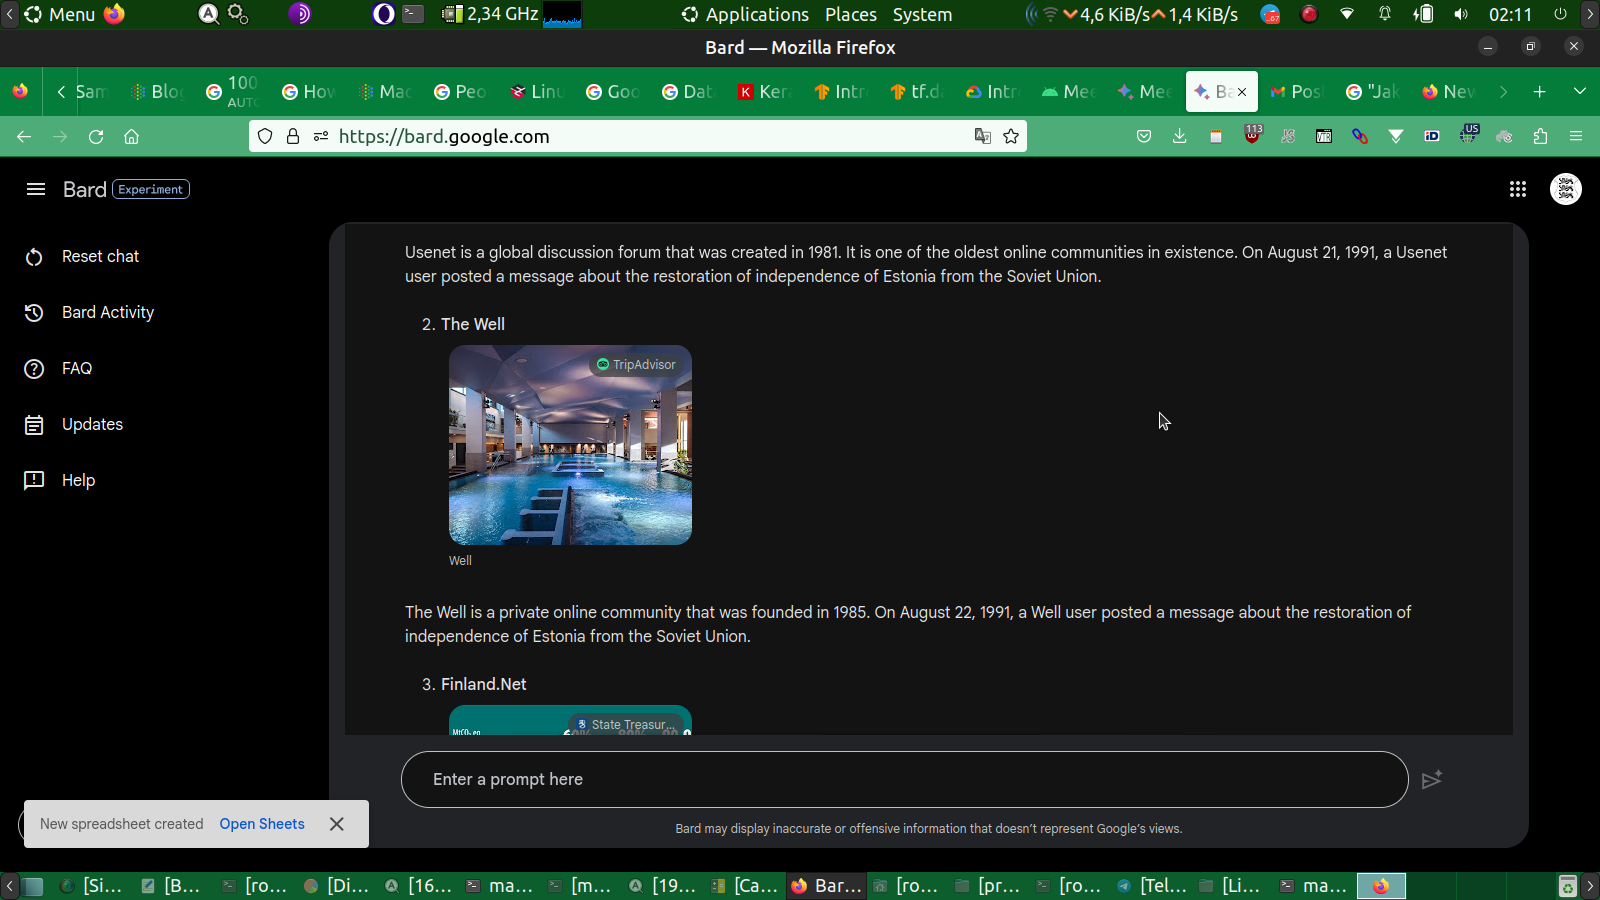Click the power icon in top panel
The image size is (1600, 900).
pyautogui.click(x=1560, y=15)
